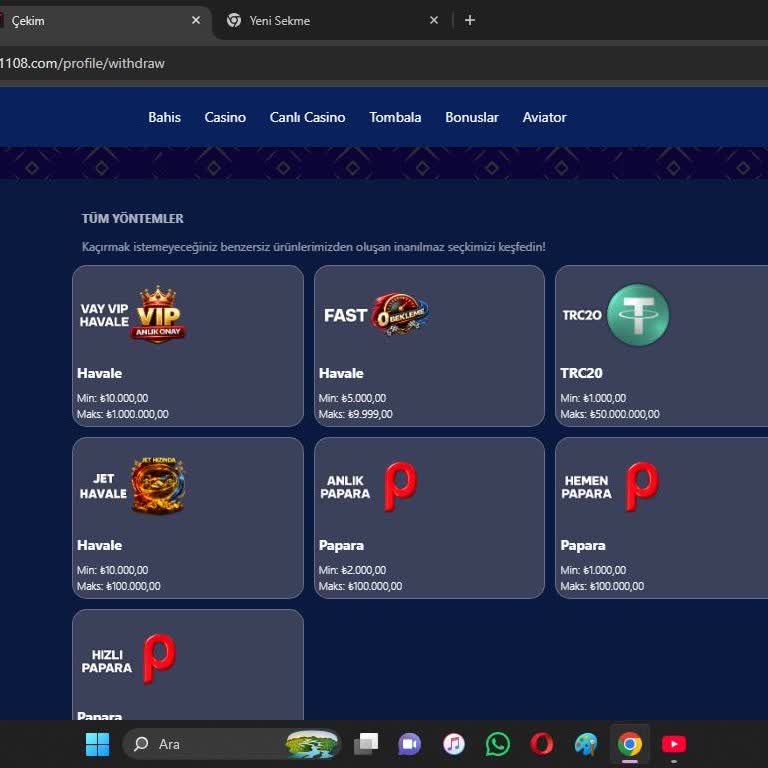This screenshot has width=768, height=768.
Task: Click the landscape search highlight image
Action: (312, 744)
